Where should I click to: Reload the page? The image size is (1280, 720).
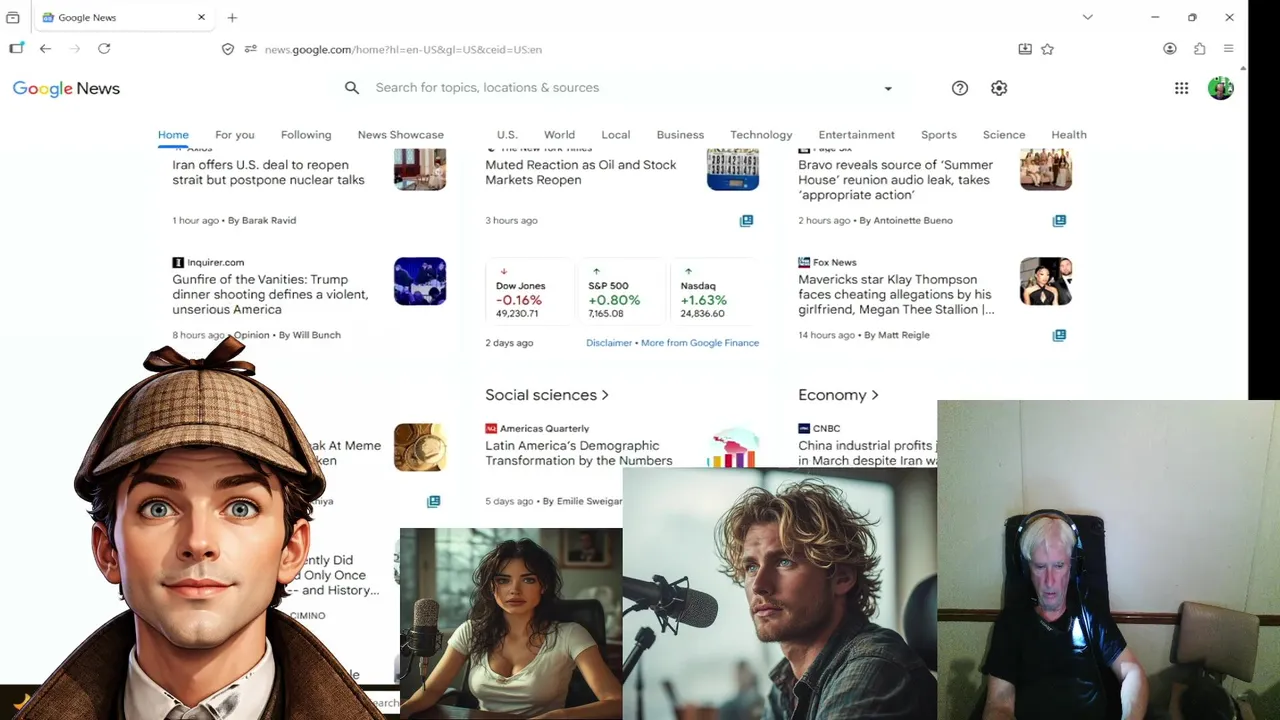[x=104, y=48]
